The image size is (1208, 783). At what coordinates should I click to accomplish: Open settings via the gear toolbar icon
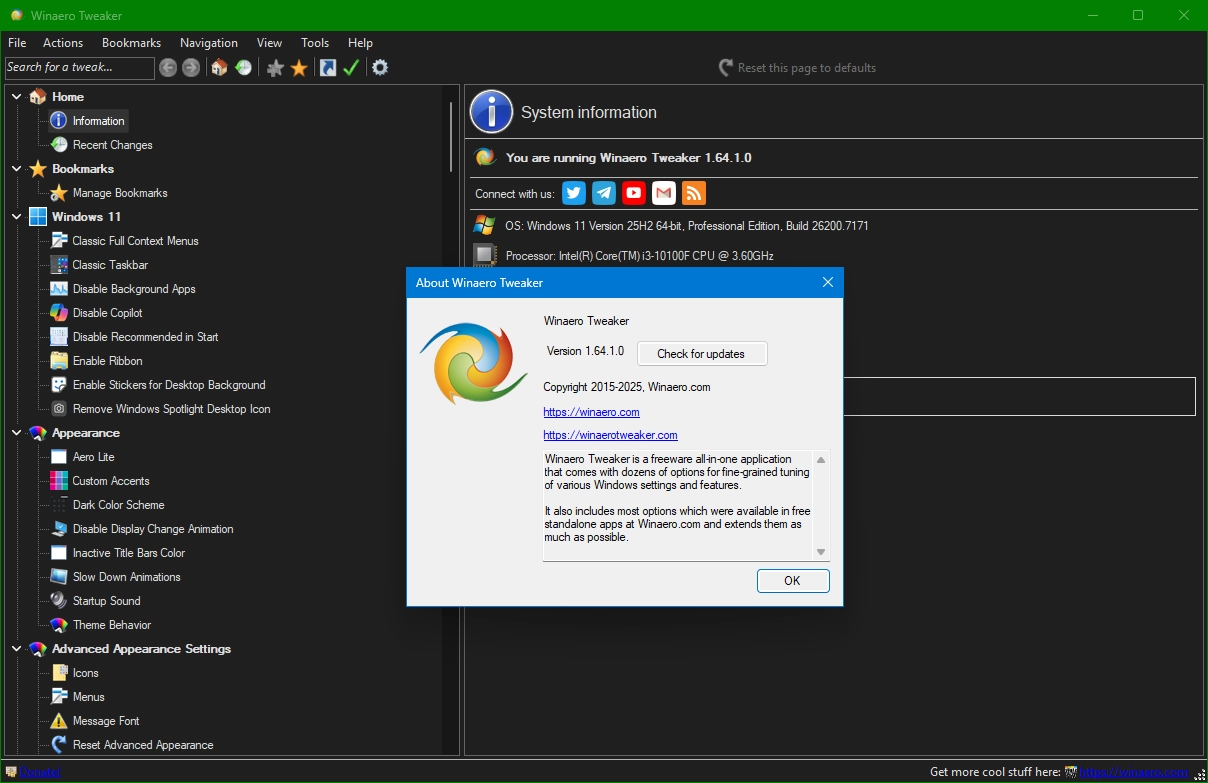pyautogui.click(x=380, y=68)
